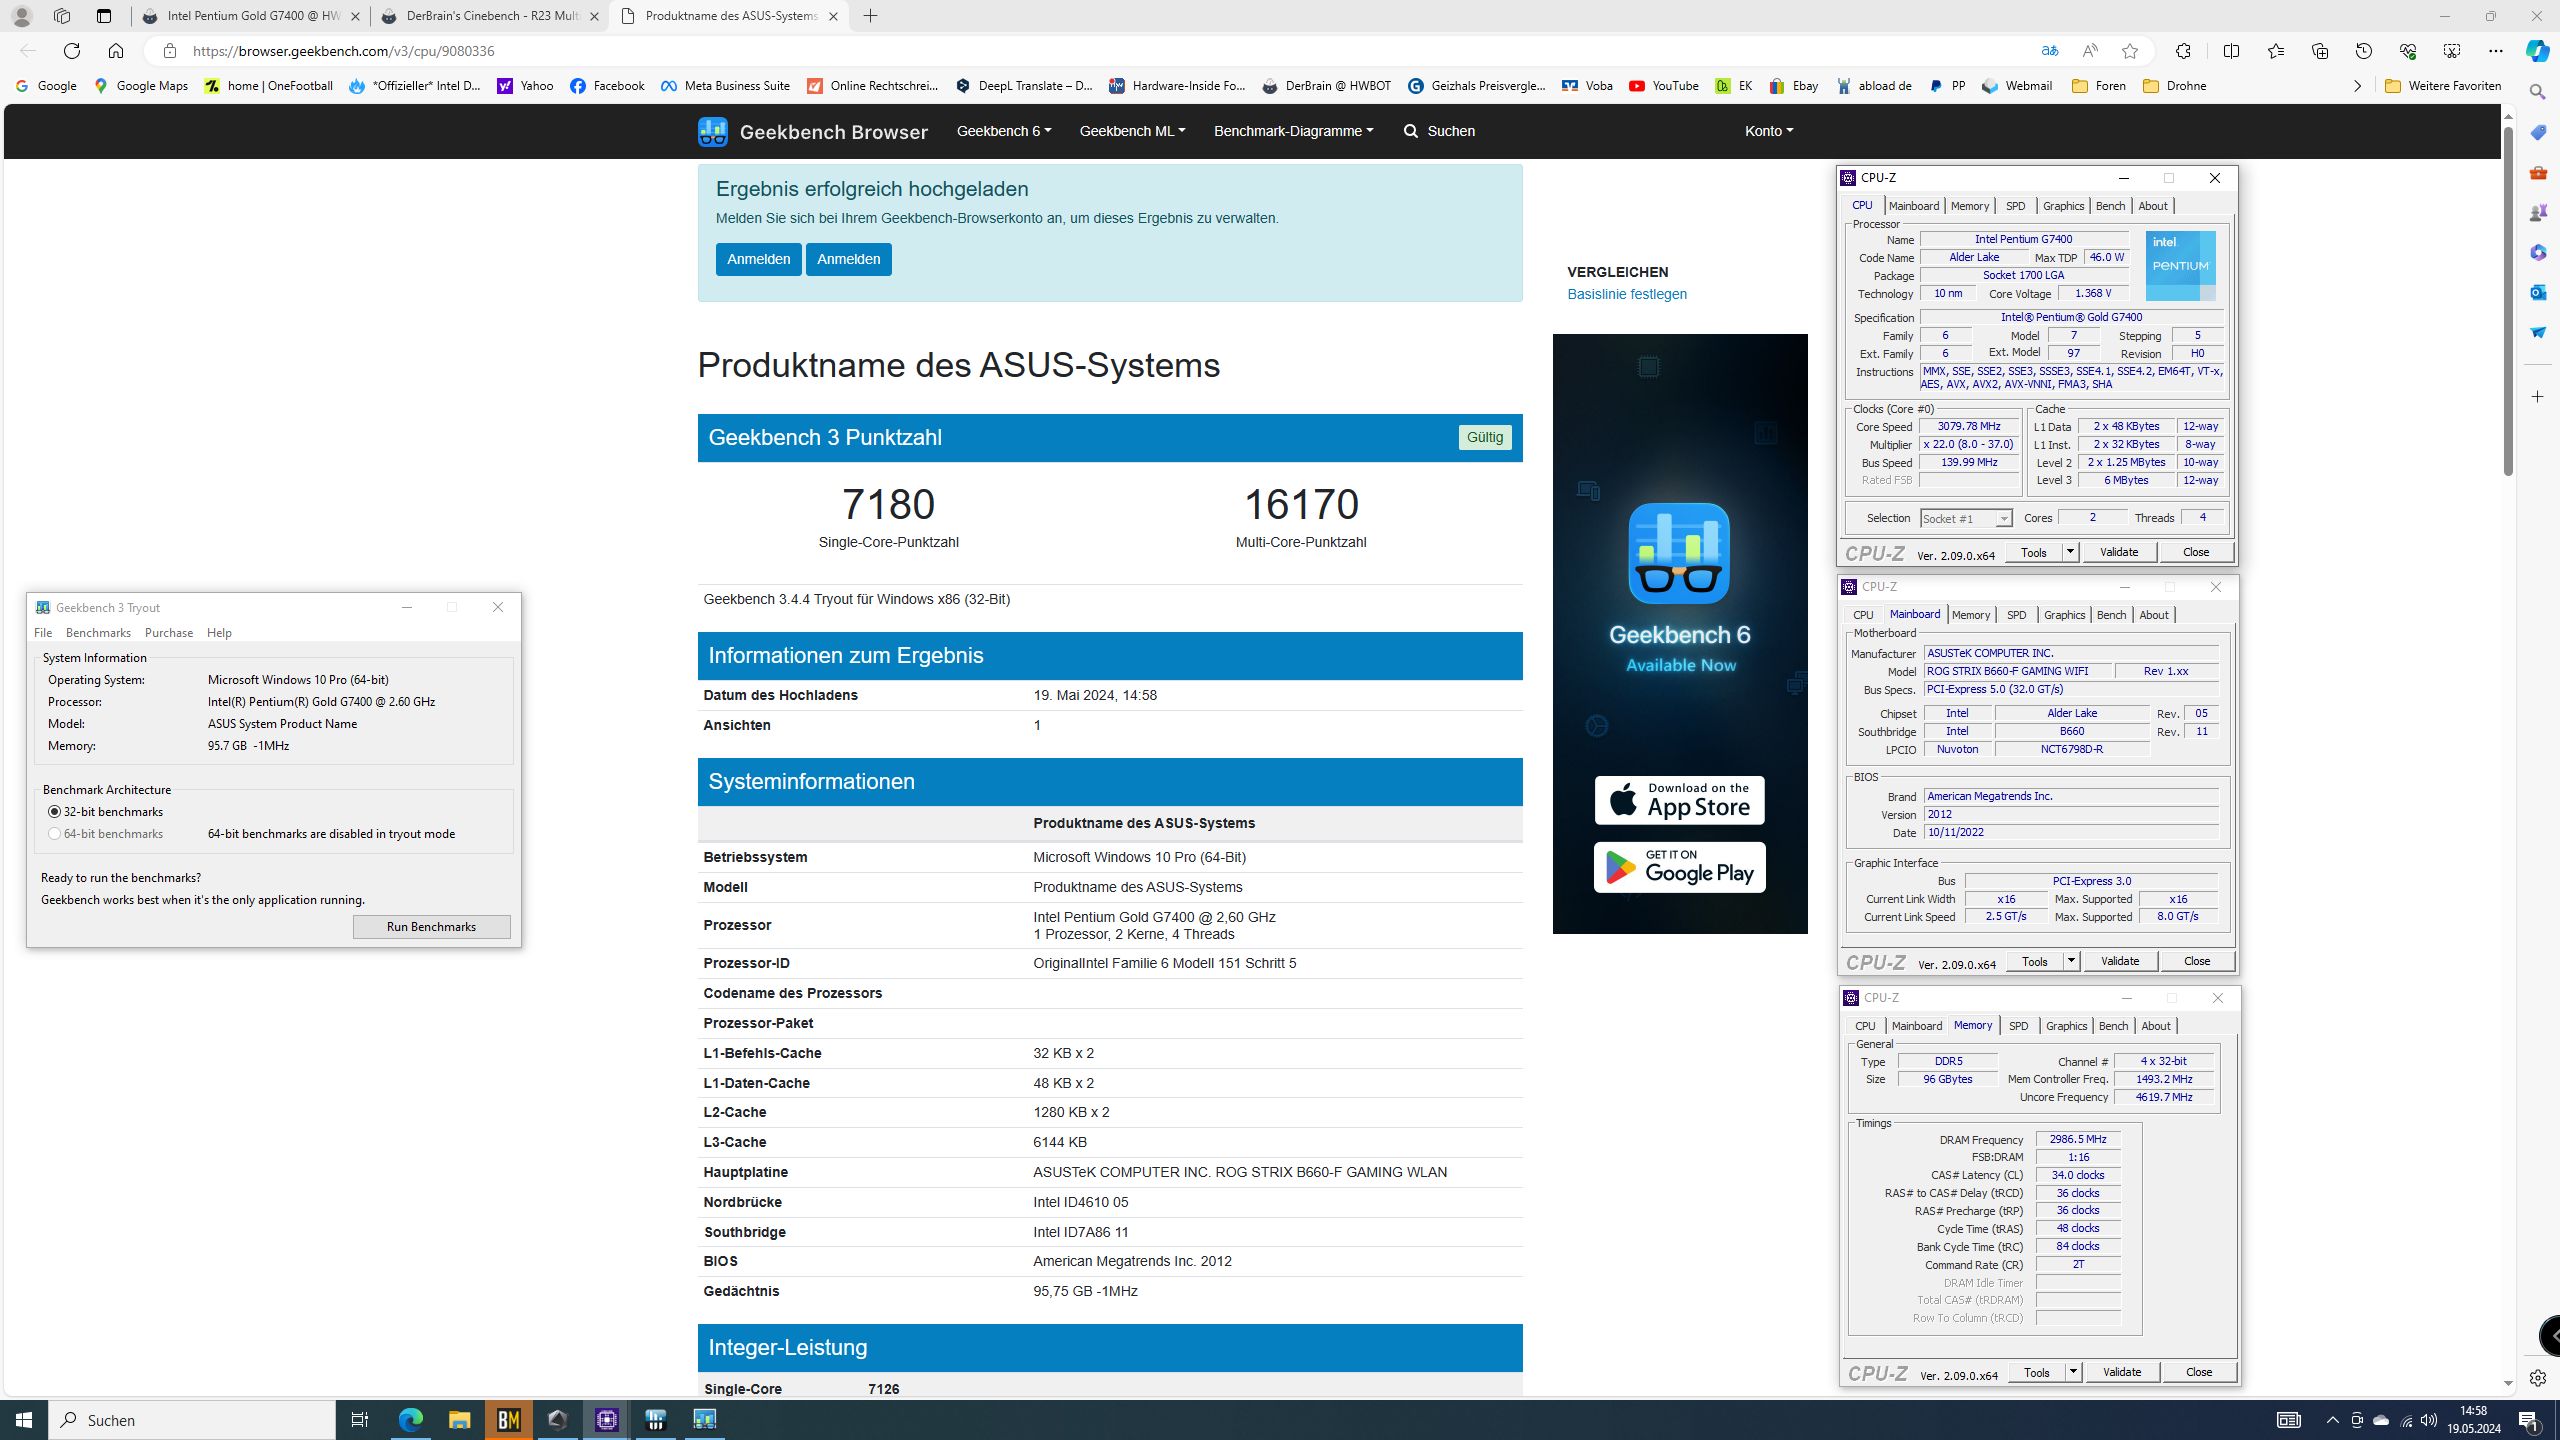Open the Tools dropdown arrow in the Mainboard CPU-Z window

pyautogui.click(x=2071, y=961)
